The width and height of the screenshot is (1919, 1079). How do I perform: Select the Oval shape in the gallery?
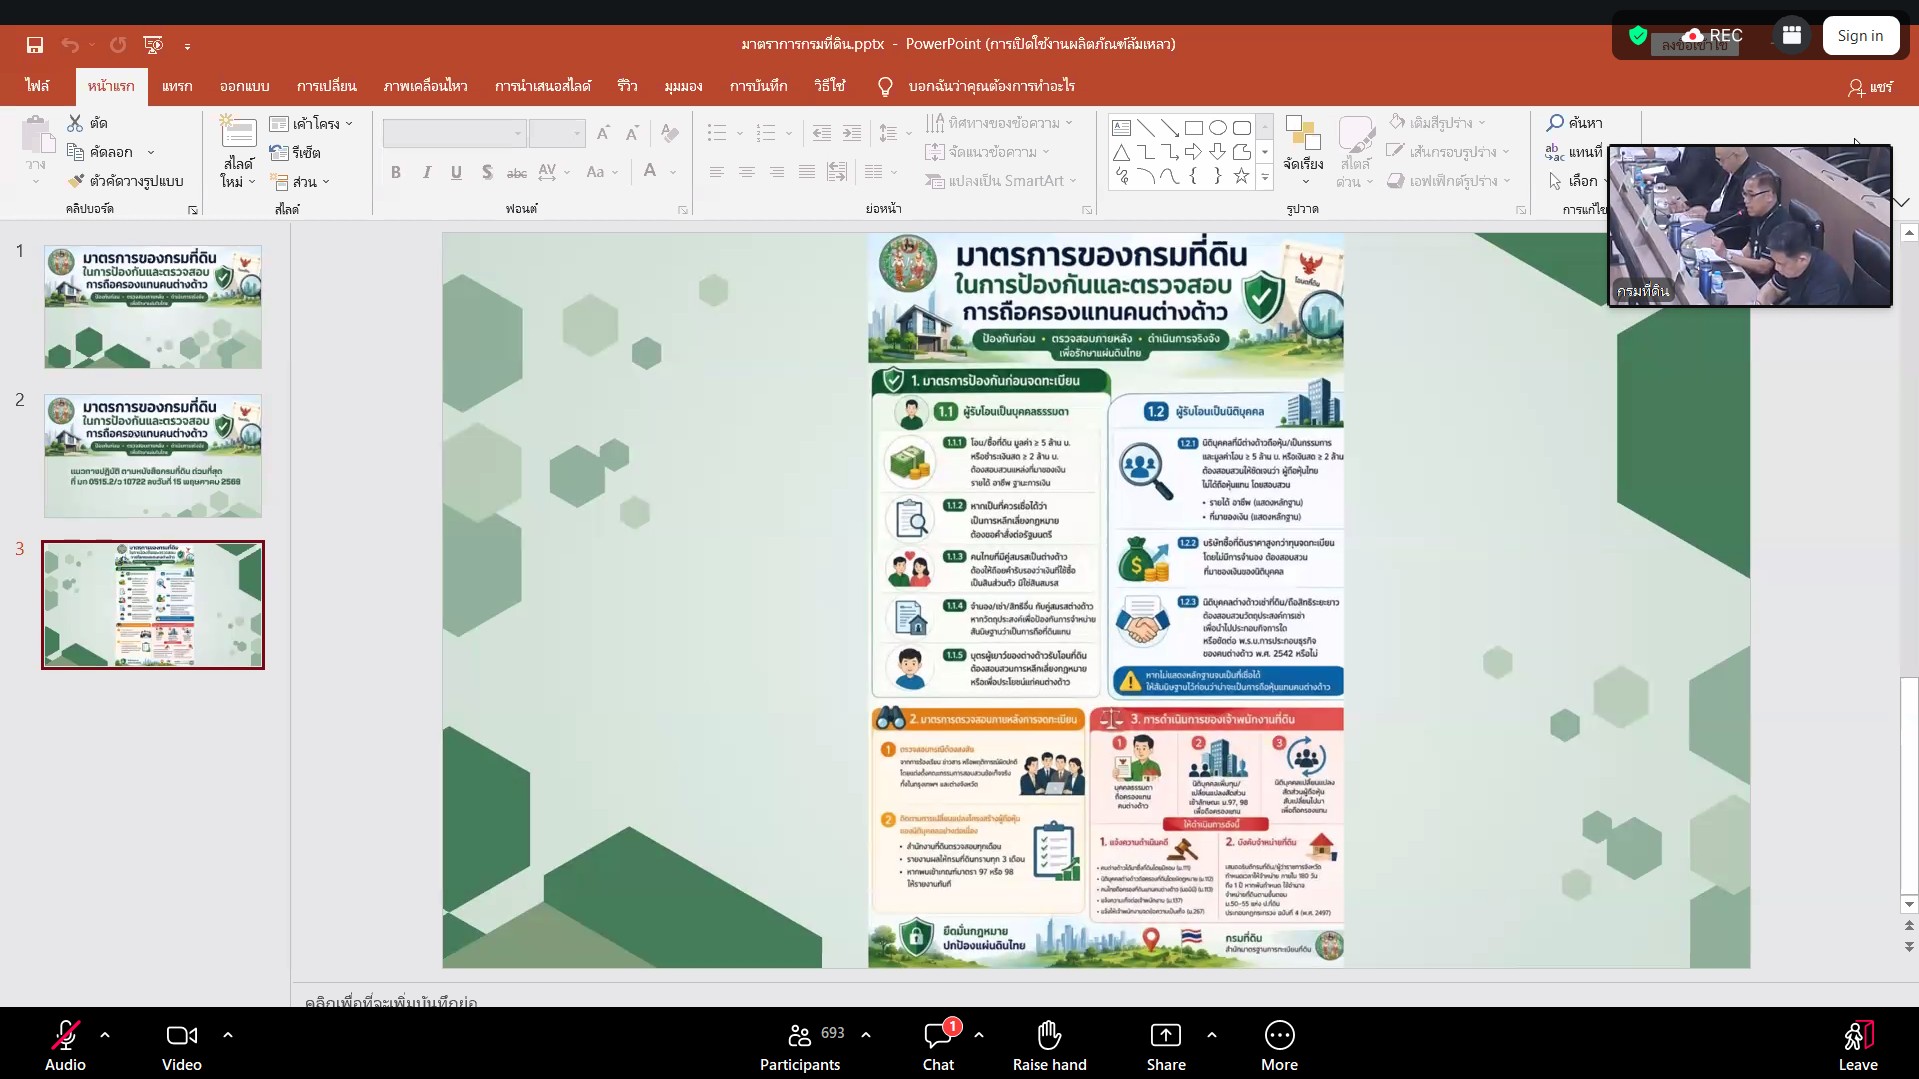[x=1218, y=128]
